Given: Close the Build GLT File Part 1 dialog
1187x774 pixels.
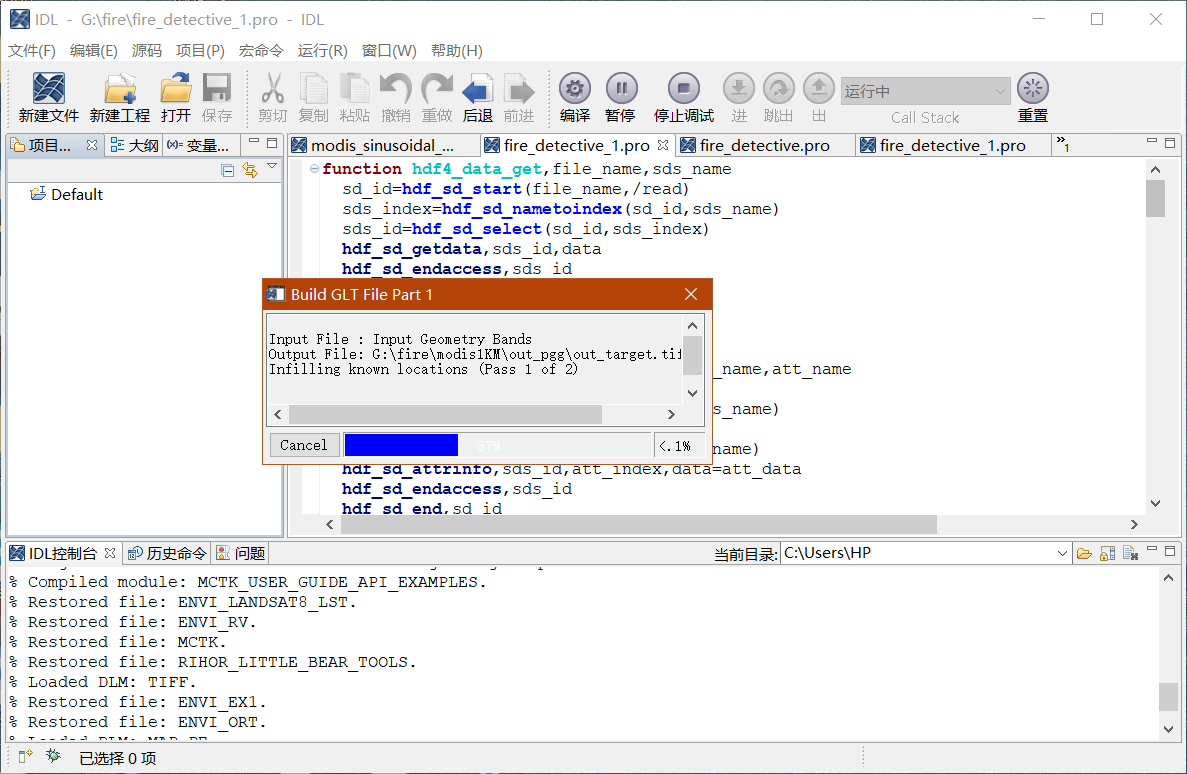Looking at the screenshot, I should click(x=690, y=294).
